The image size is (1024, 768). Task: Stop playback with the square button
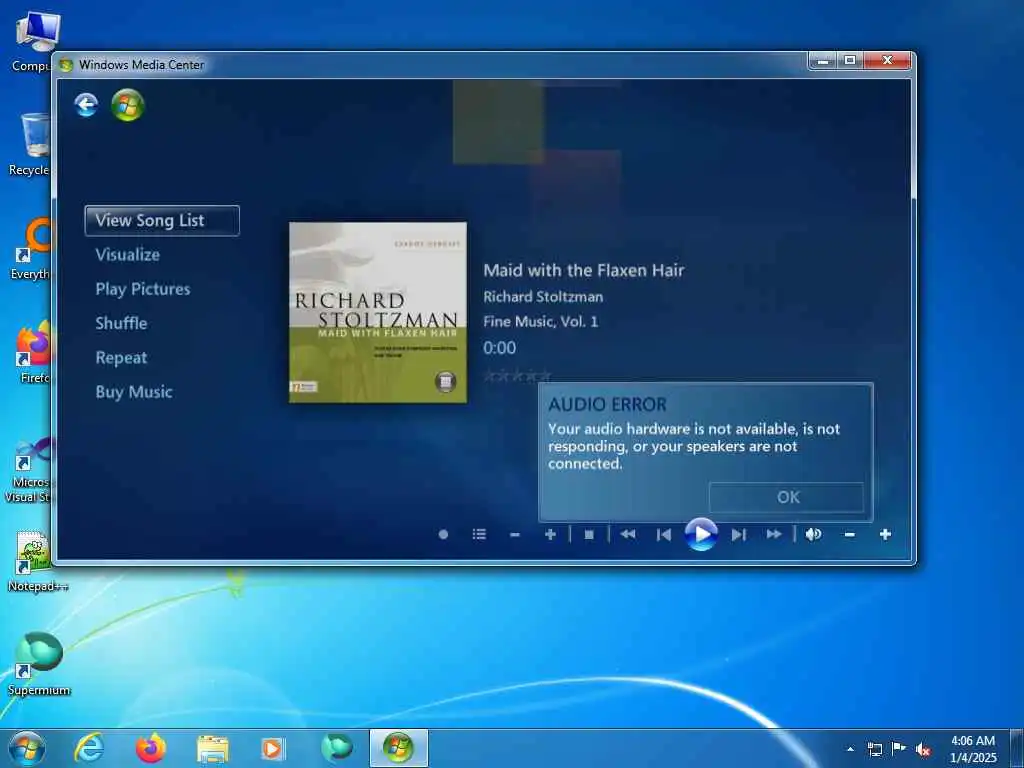click(x=589, y=534)
